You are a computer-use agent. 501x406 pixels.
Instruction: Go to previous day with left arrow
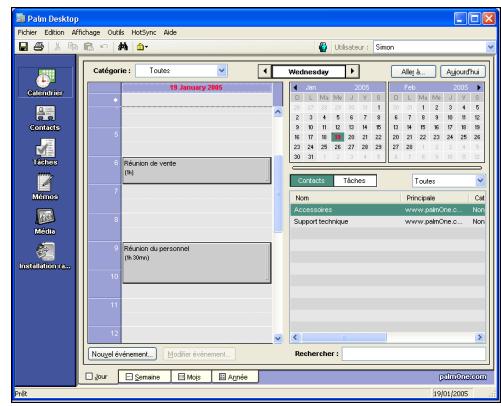[265, 71]
